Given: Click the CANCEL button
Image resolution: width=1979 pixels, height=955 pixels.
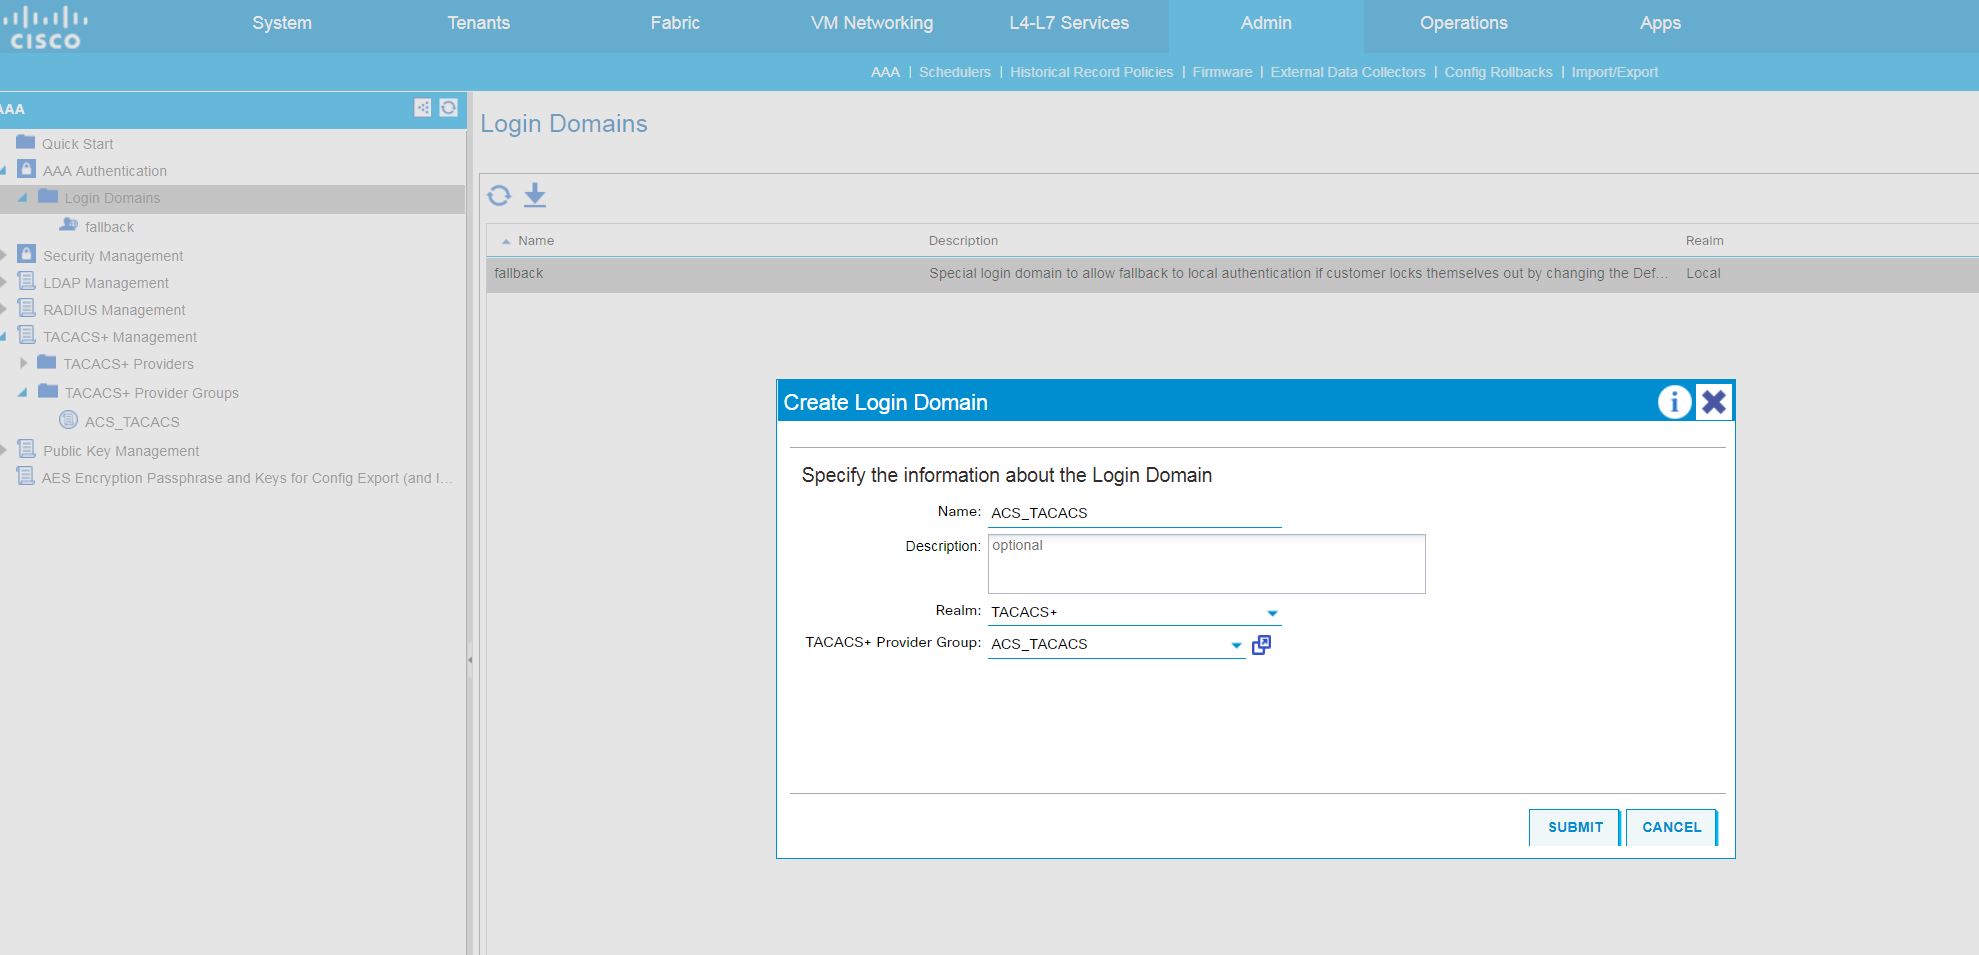Looking at the screenshot, I should point(1670,827).
